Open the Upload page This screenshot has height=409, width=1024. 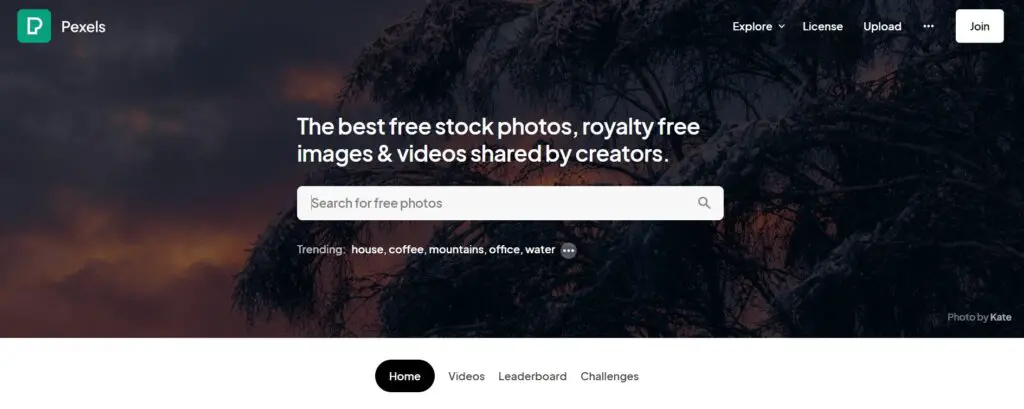click(882, 27)
